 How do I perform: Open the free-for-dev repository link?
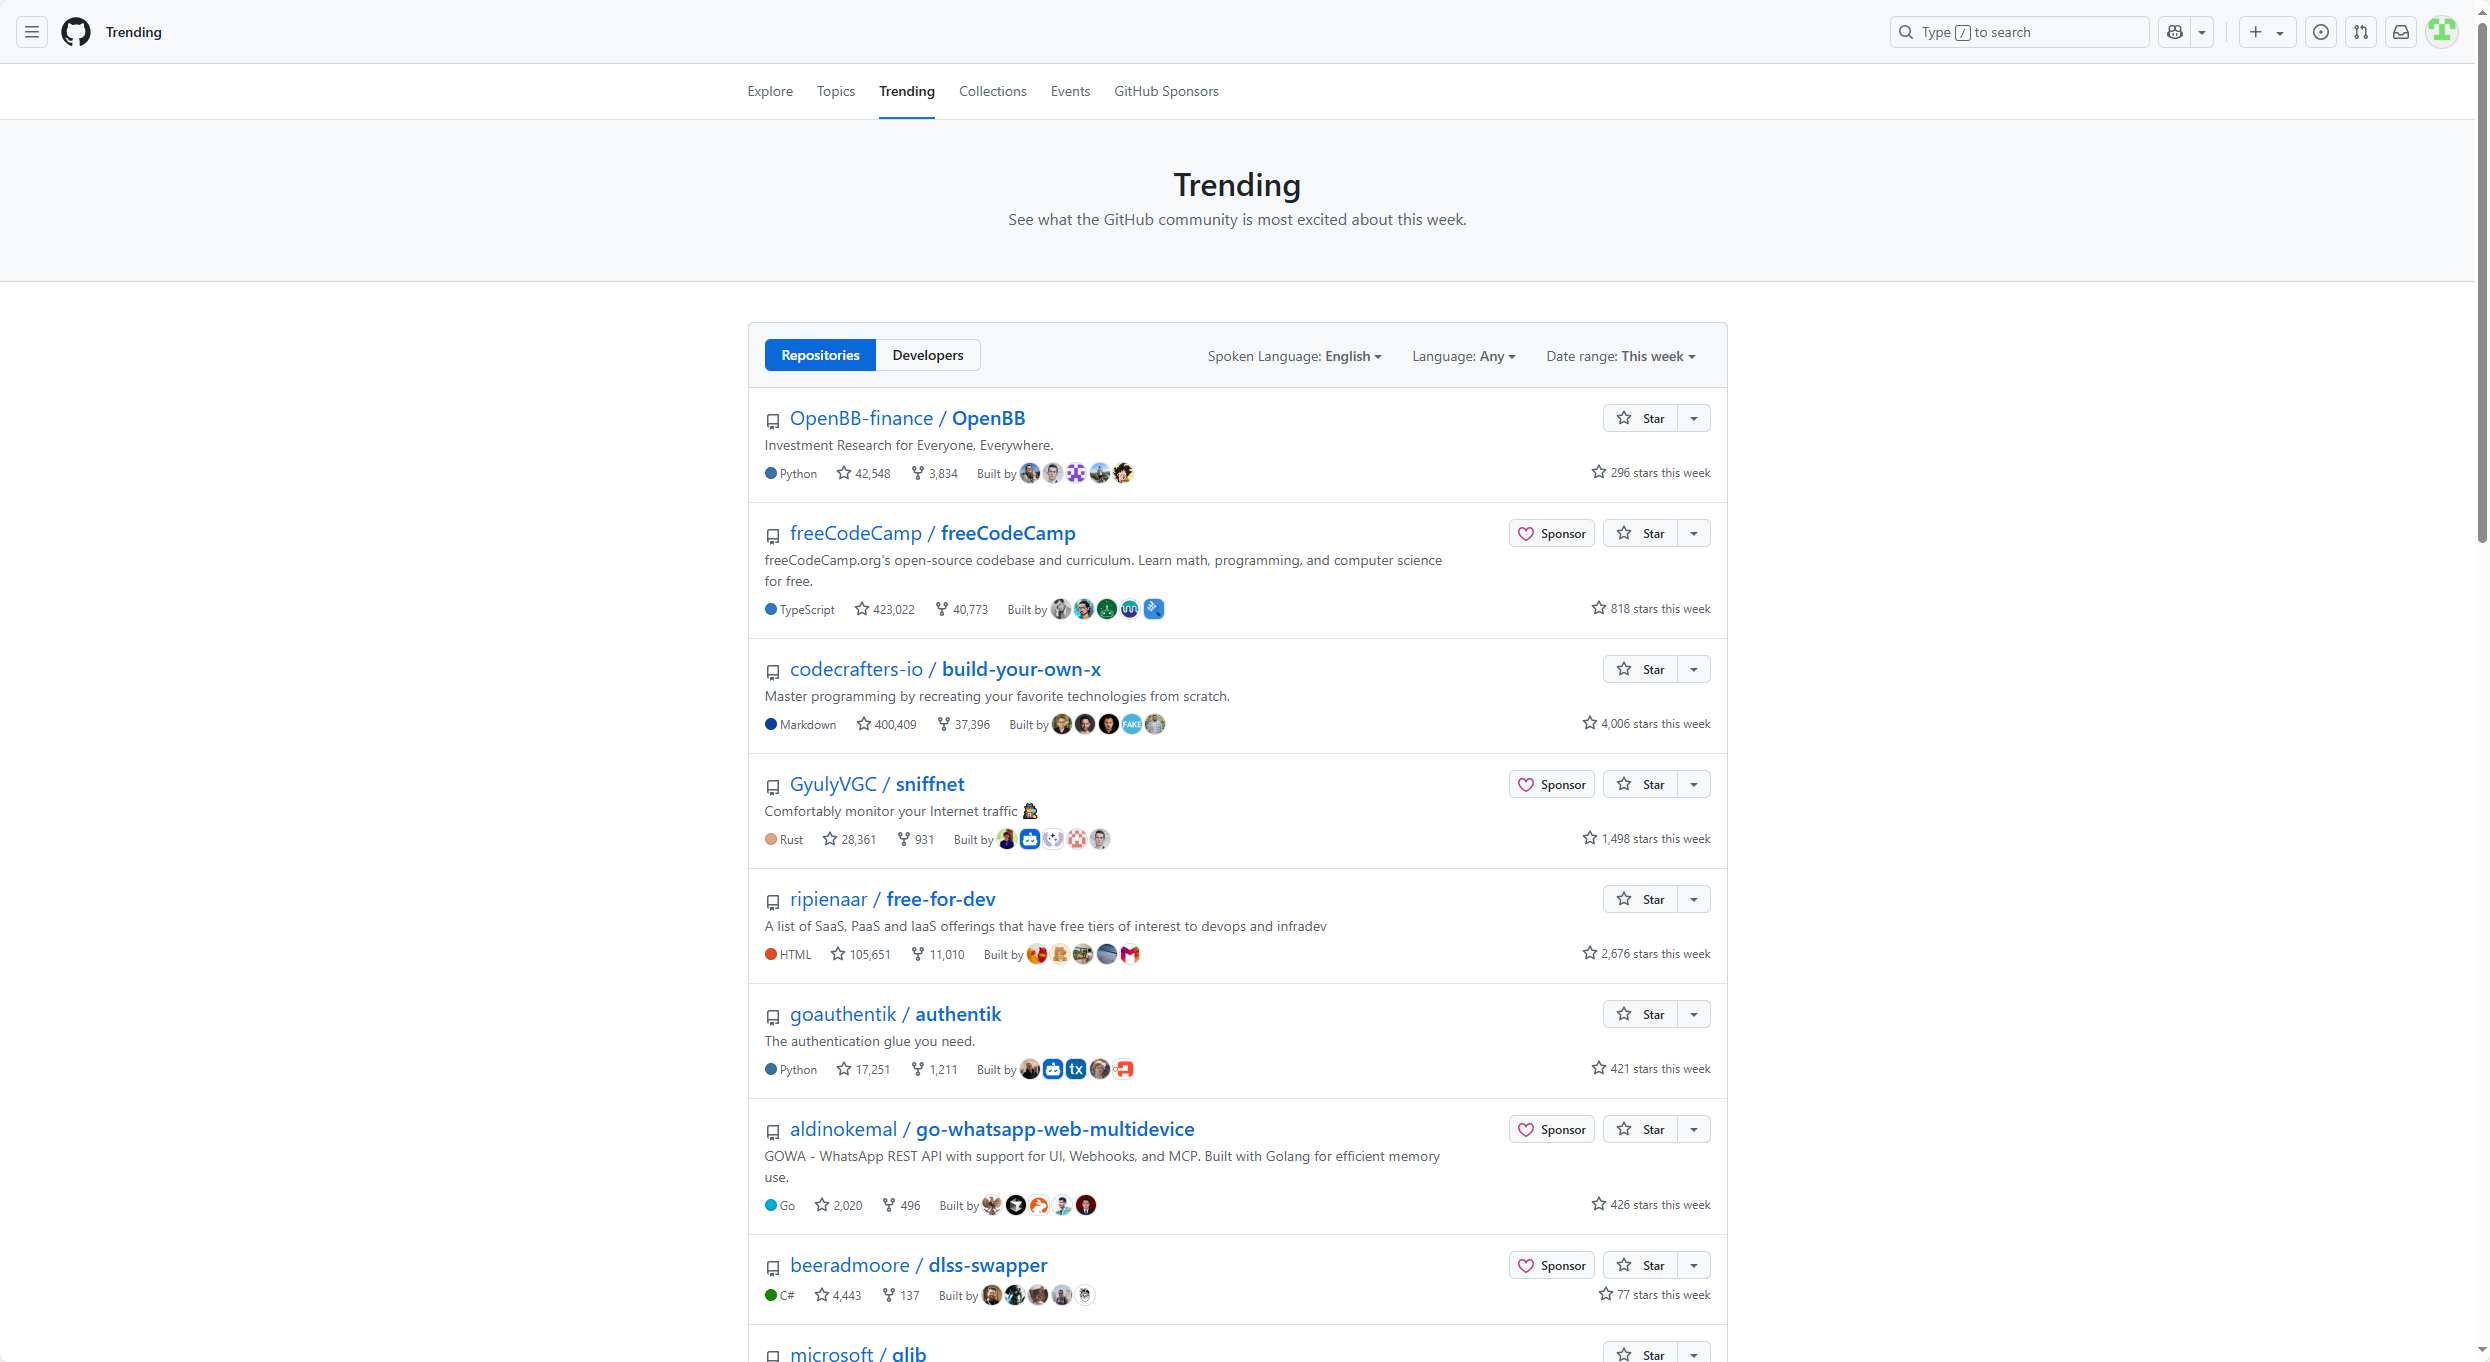(x=940, y=899)
